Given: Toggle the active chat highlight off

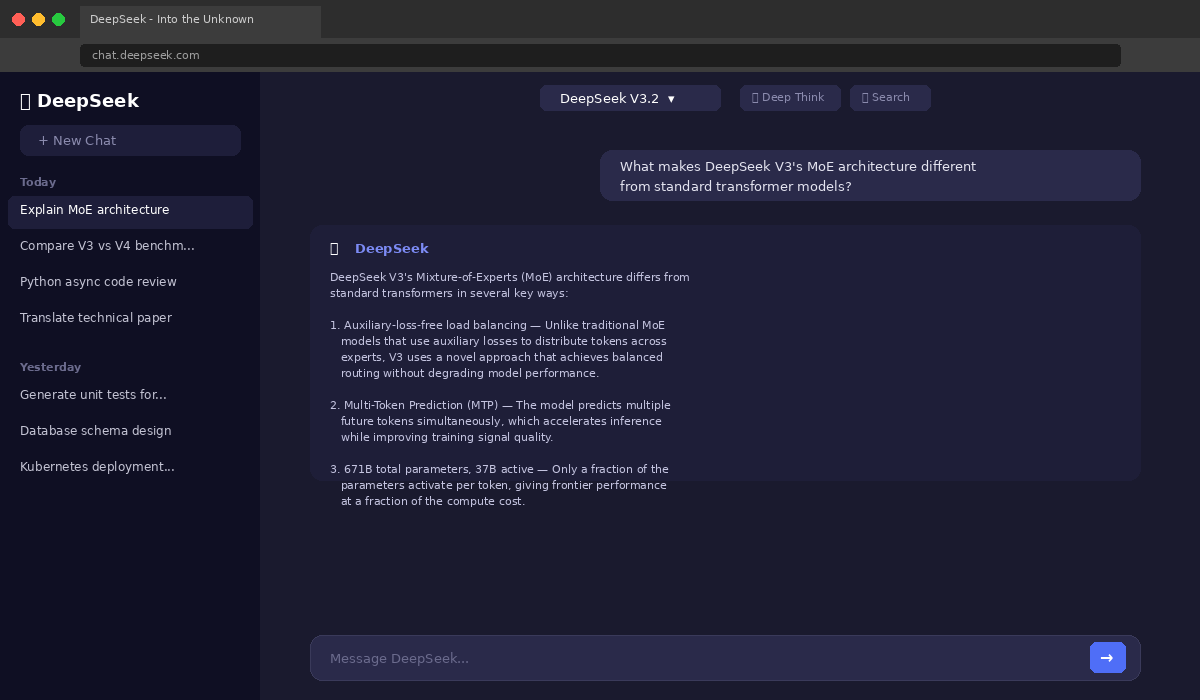Looking at the screenshot, I should pyautogui.click(x=130, y=211).
